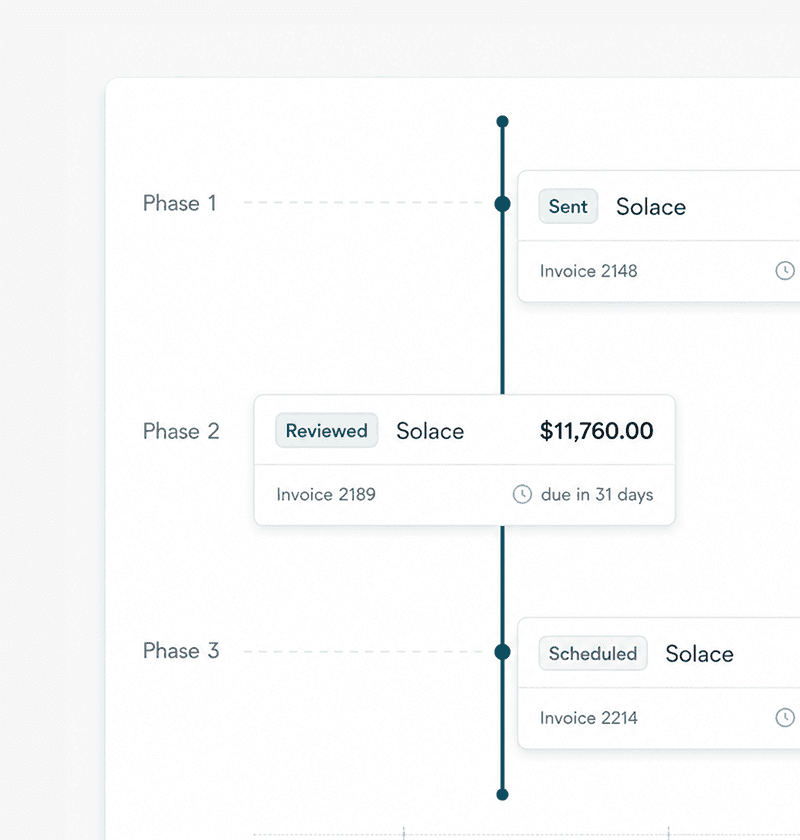Open the Phase 3 label
The width and height of the screenshot is (800, 840).
pos(181,651)
